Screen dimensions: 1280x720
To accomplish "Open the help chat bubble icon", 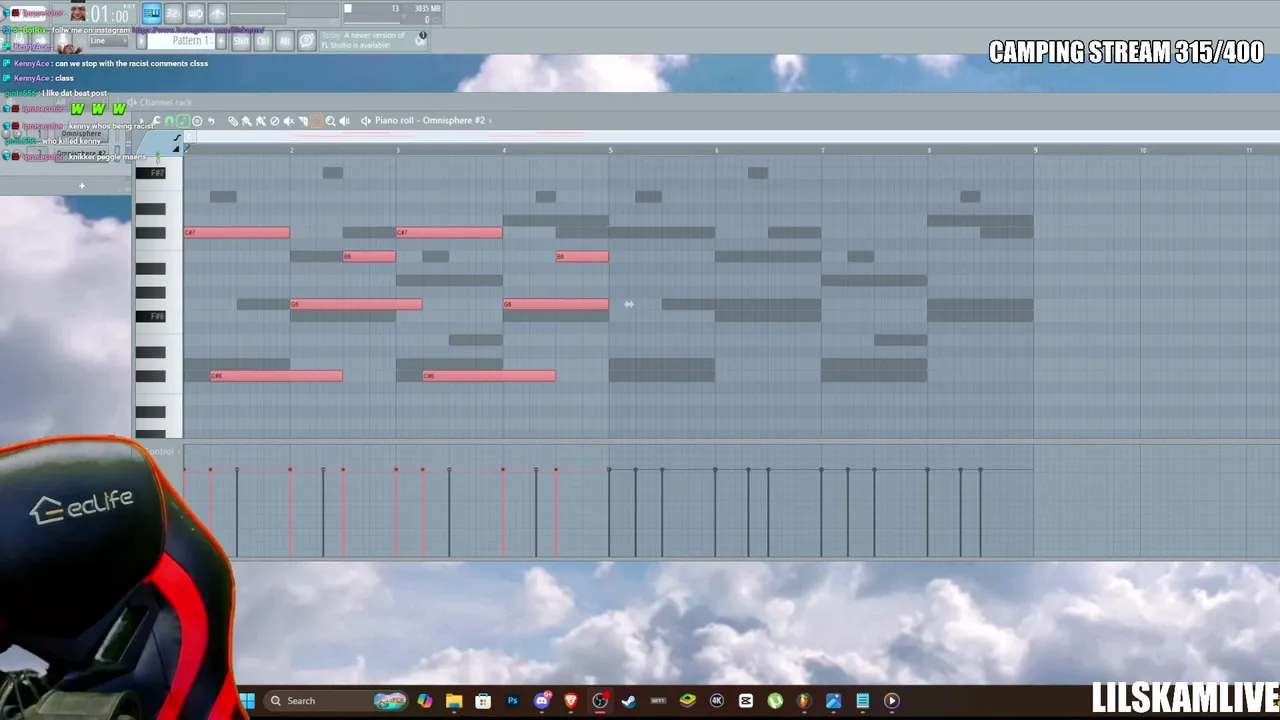I will [307, 41].
